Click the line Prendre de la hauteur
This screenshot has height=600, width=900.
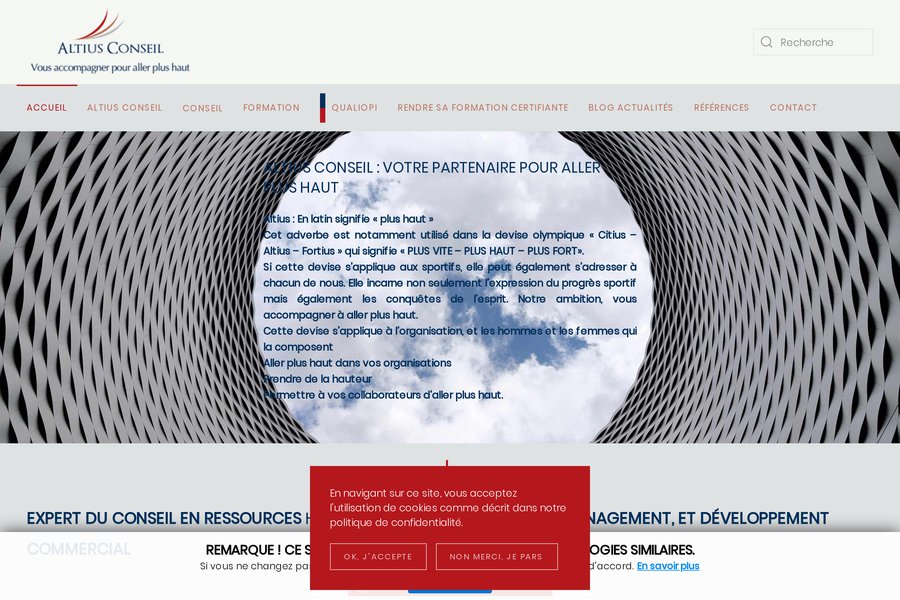pyautogui.click(x=317, y=379)
